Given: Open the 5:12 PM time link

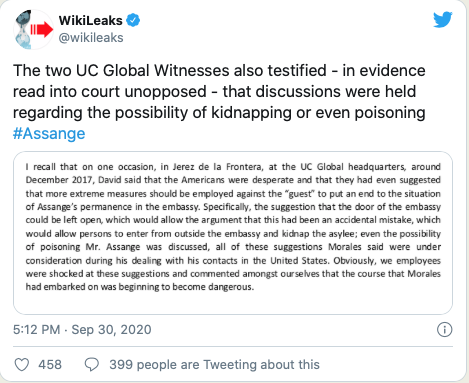Looking at the screenshot, I should 37,330.
